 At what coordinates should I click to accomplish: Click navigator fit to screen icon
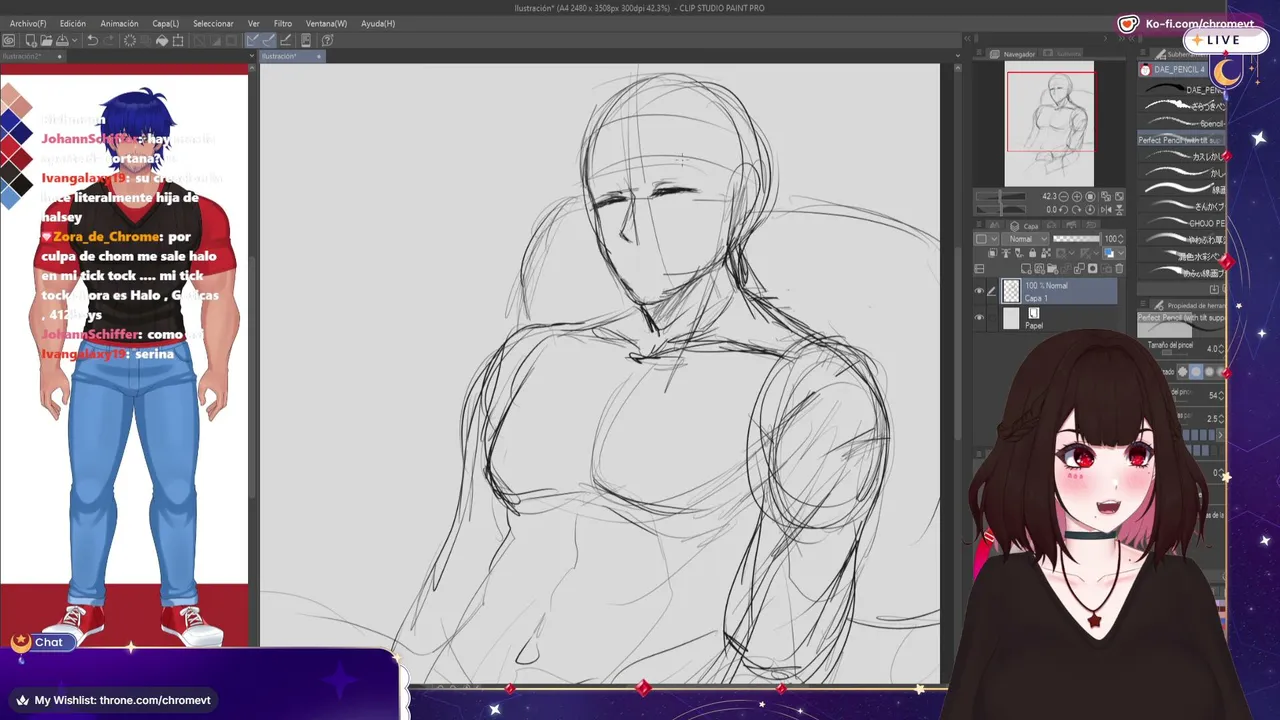point(1119,197)
